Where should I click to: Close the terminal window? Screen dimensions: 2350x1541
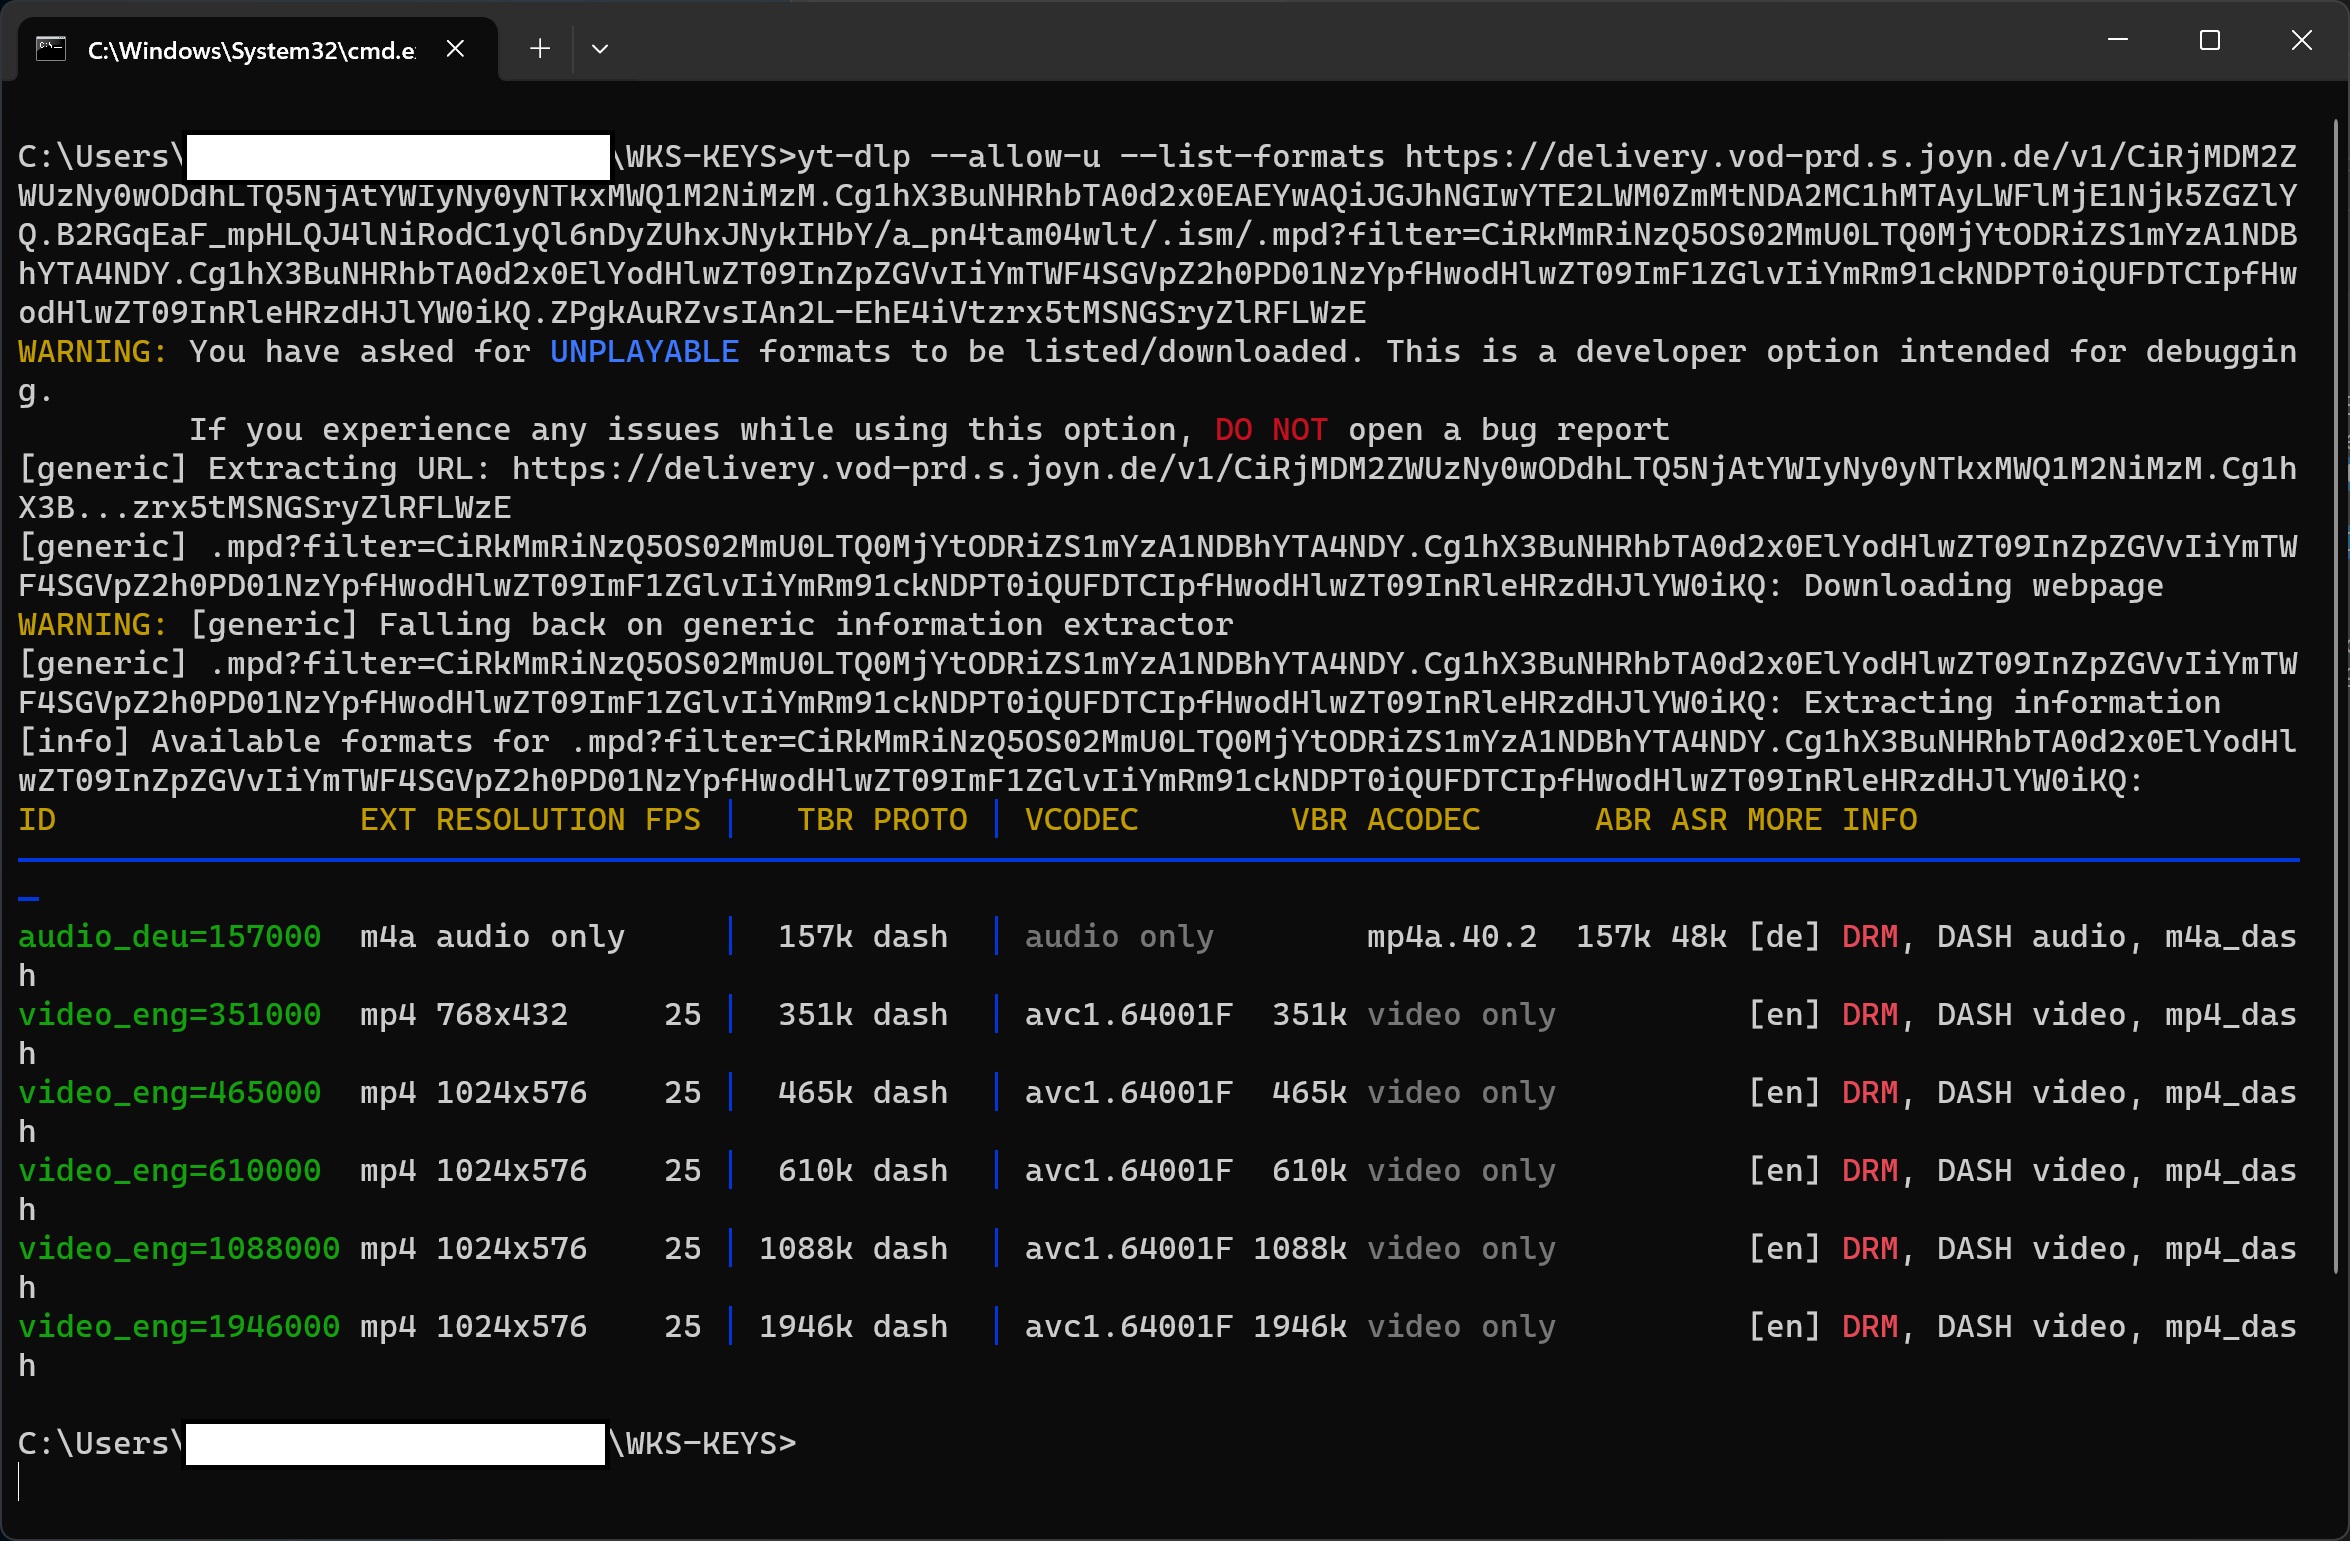2302,40
